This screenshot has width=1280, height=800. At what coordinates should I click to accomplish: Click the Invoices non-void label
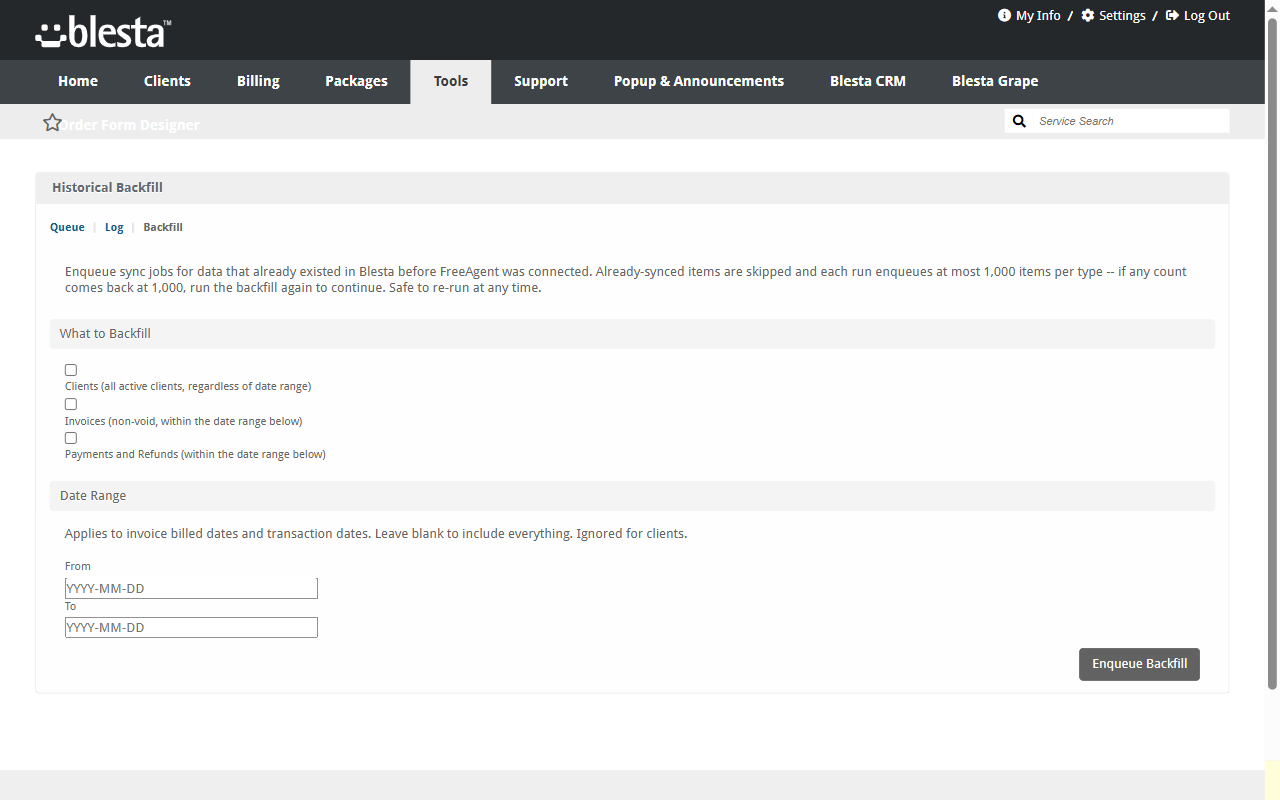coord(184,421)
